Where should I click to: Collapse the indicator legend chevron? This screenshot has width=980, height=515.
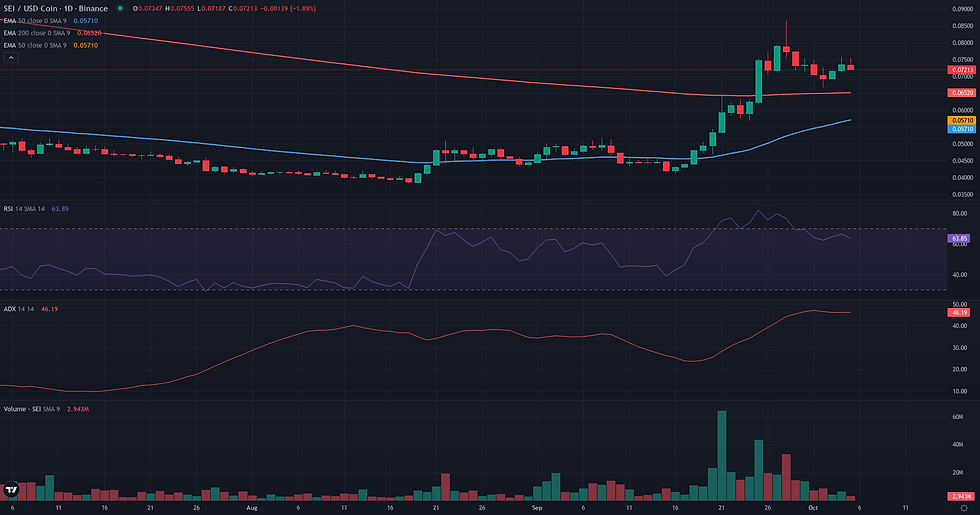(x=11, y=58)
